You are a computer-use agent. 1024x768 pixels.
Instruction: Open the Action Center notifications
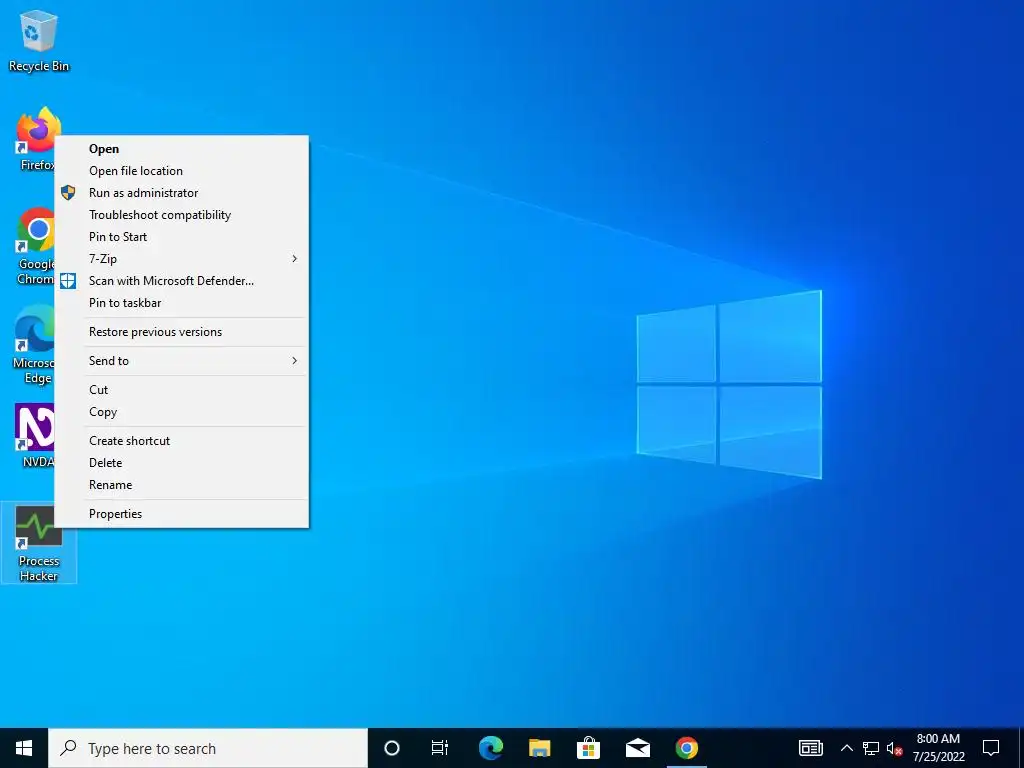[991, 748]
